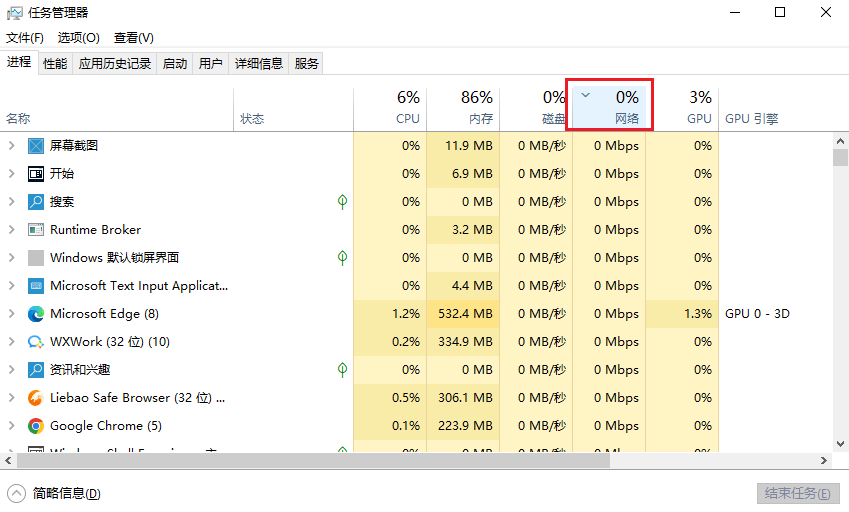
Task: Click the Google Chrome icon
Action: pos(36,426)
